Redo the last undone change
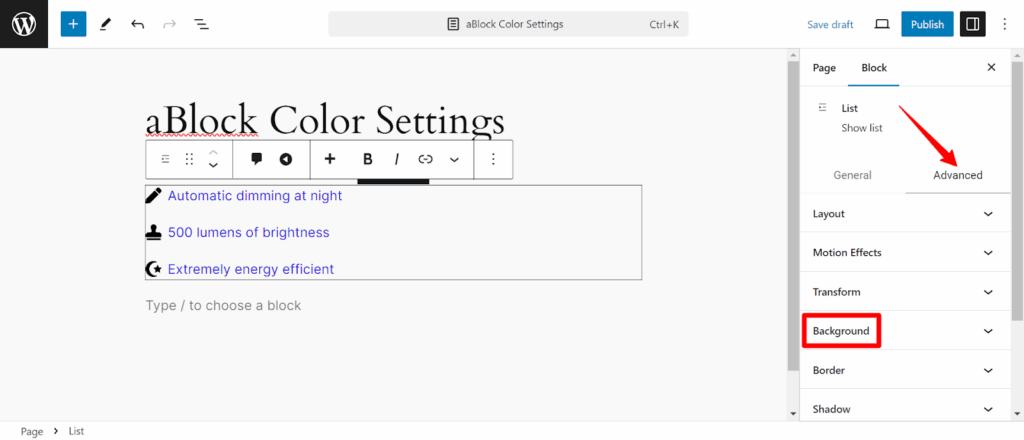1024x440 pixels. [x=169, y=24]
